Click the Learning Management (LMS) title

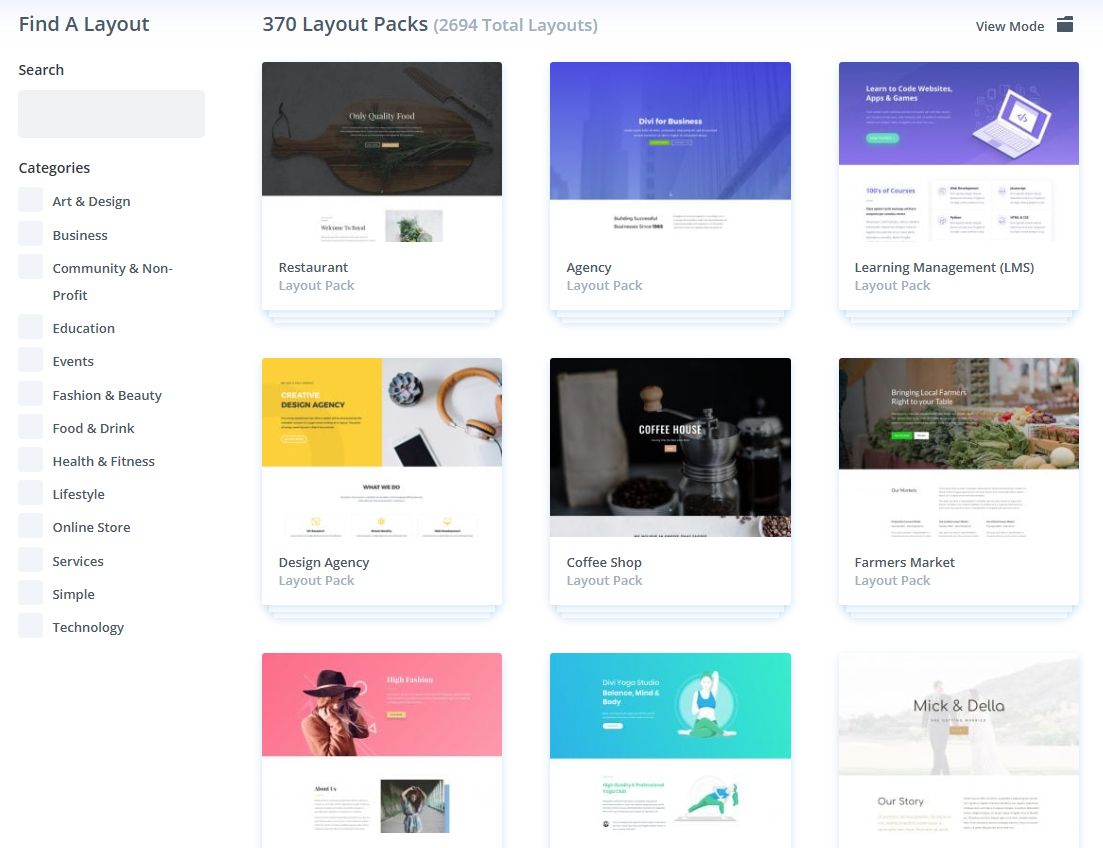944,267
